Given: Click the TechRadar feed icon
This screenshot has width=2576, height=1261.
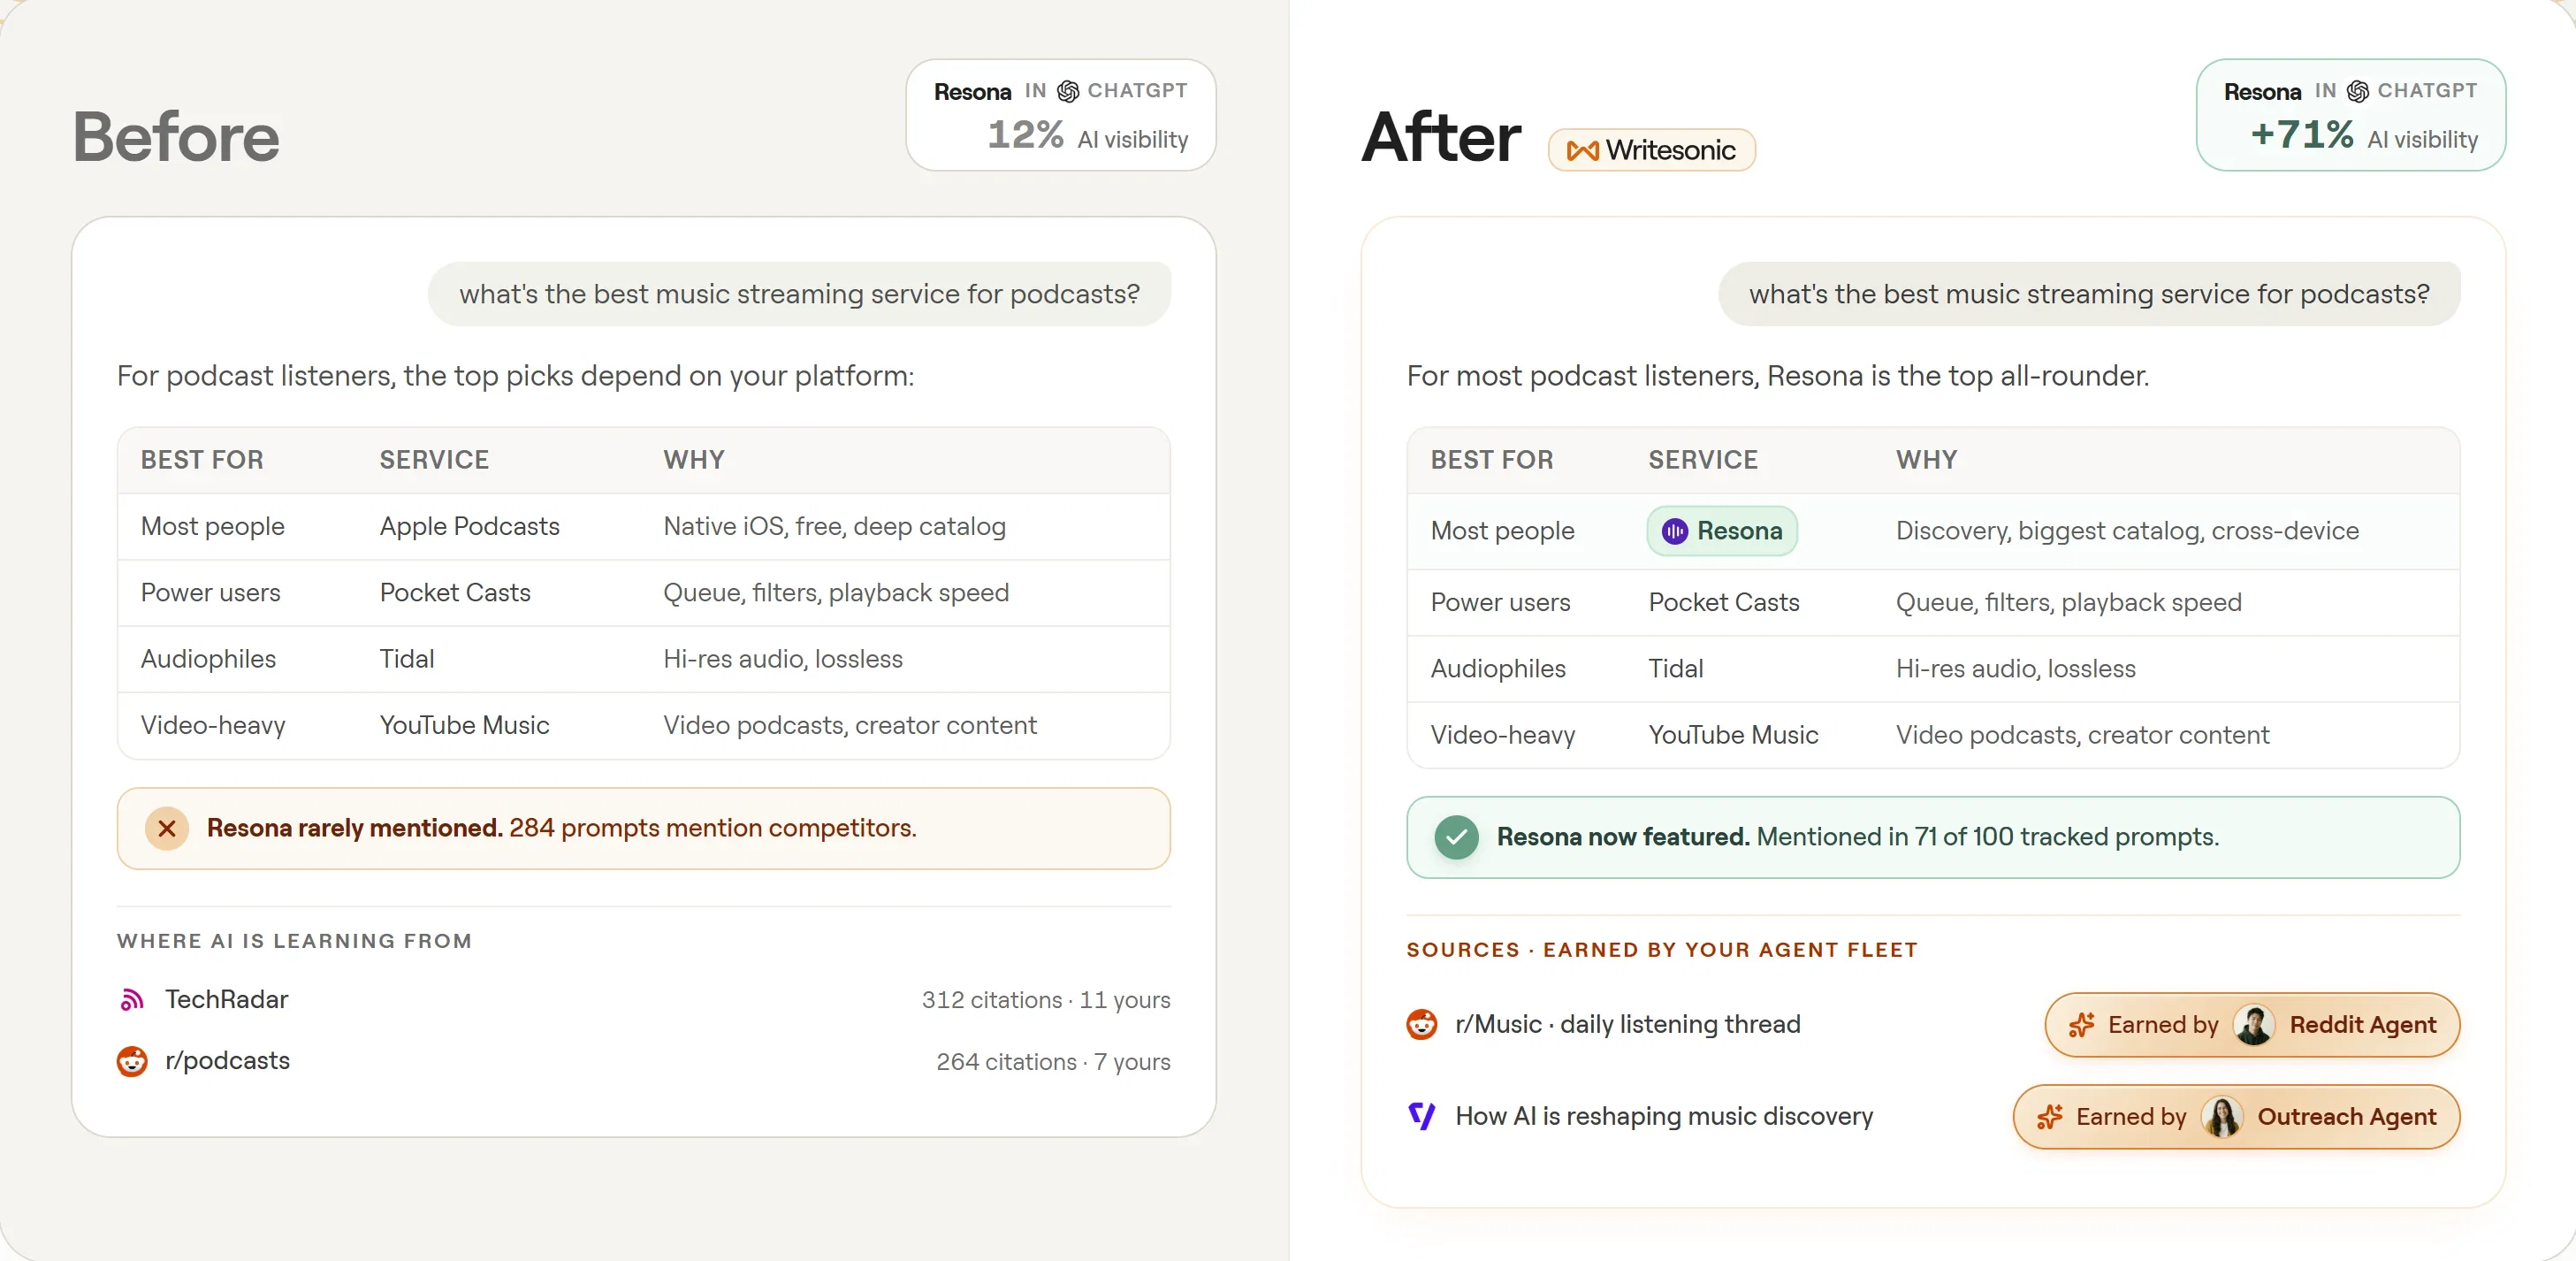Looking at the screenshot, I should 132,999.
